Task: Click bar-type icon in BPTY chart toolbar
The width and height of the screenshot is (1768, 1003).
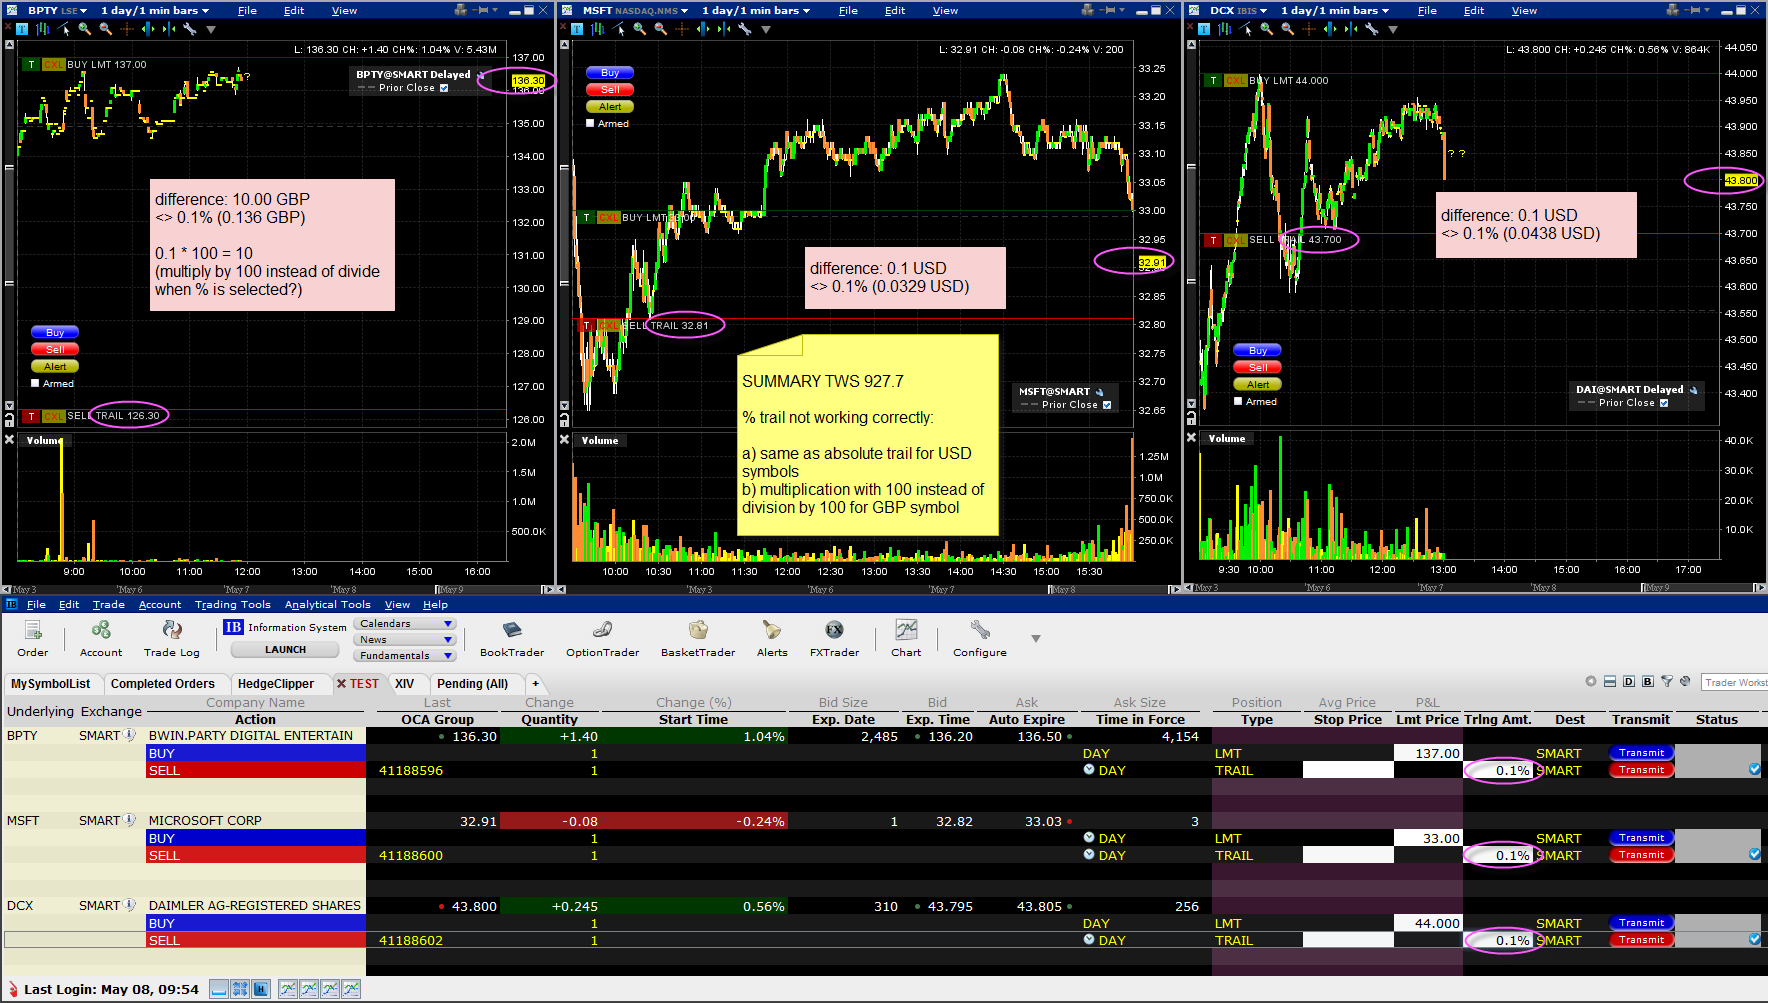Action: point(43,29)
